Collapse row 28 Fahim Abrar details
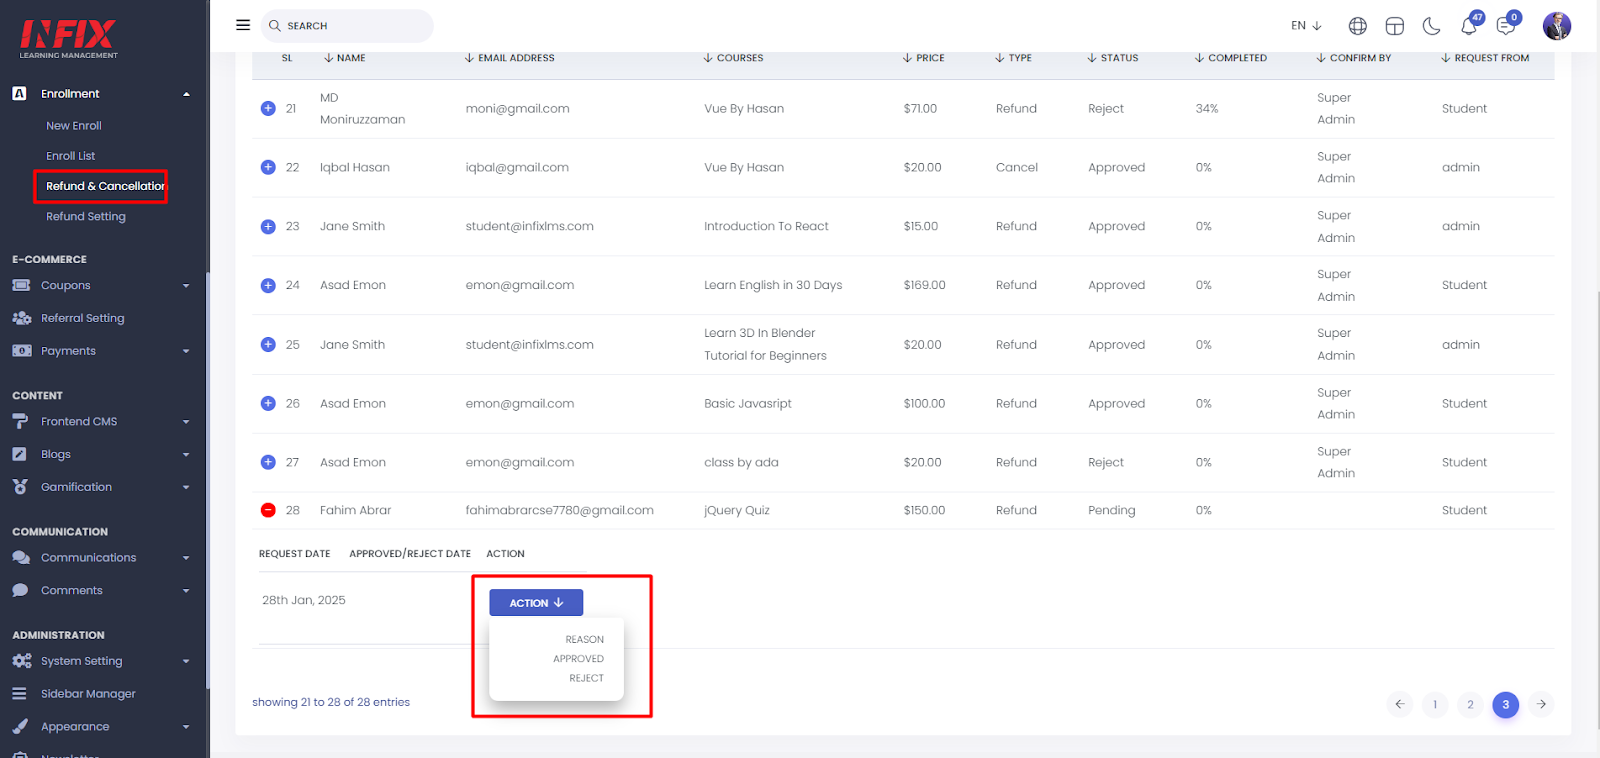 pyautogui.click(x=268, y=510)
